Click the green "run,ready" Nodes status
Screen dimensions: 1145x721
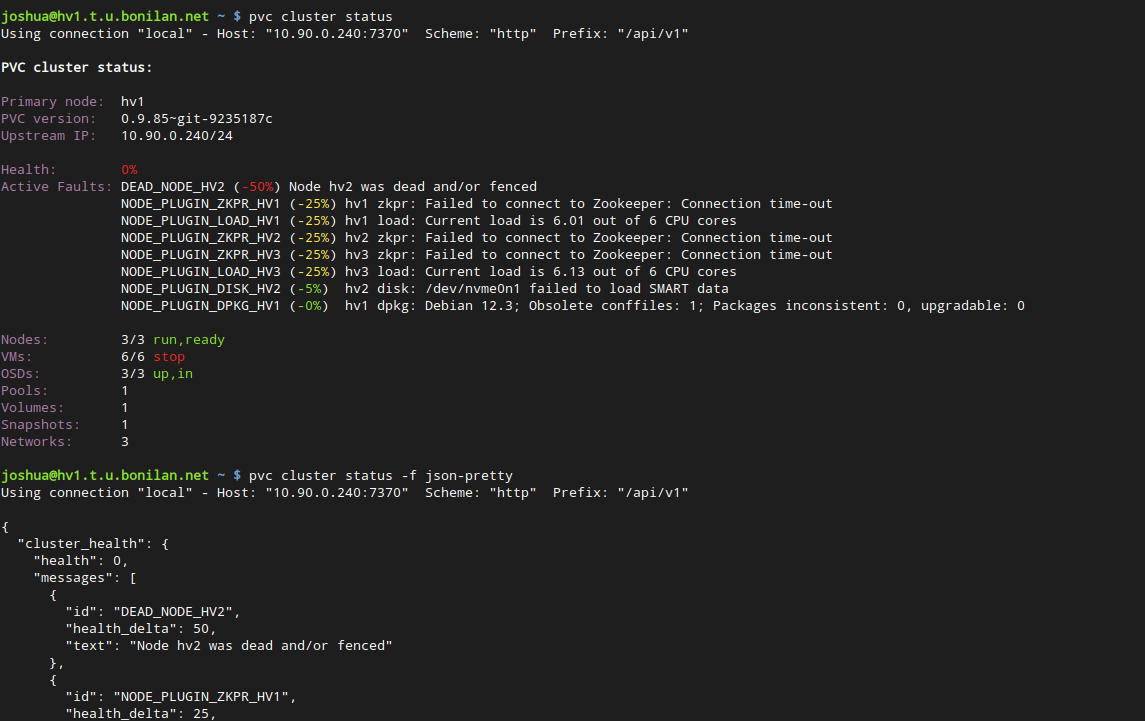coord(189,340)
